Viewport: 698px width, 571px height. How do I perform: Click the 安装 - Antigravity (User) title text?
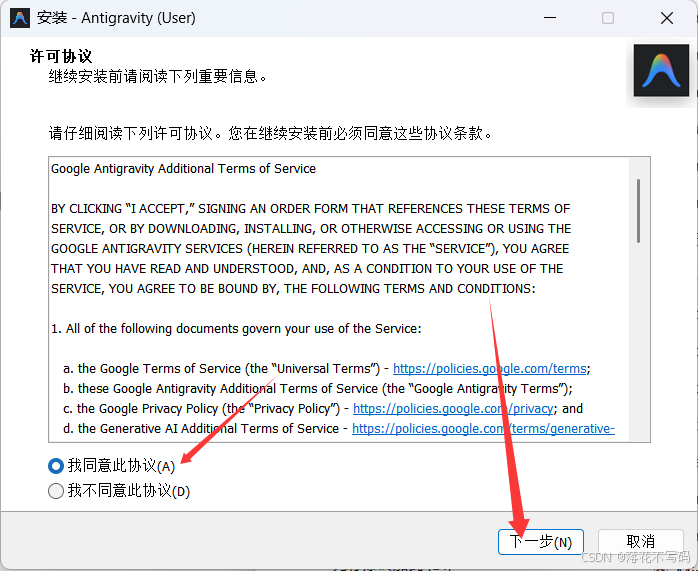tap(116, 18)
